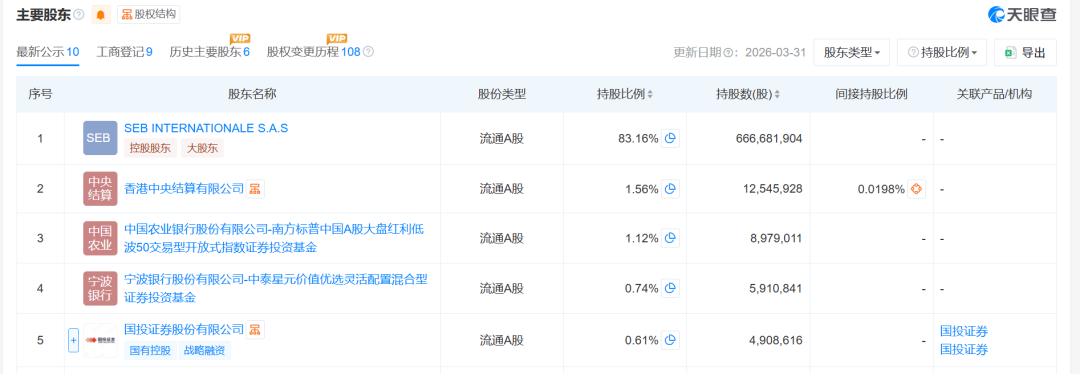
Task: Open the 持股比例 filter dropdown
Action: pyautogui.click(x=942, y=52)
